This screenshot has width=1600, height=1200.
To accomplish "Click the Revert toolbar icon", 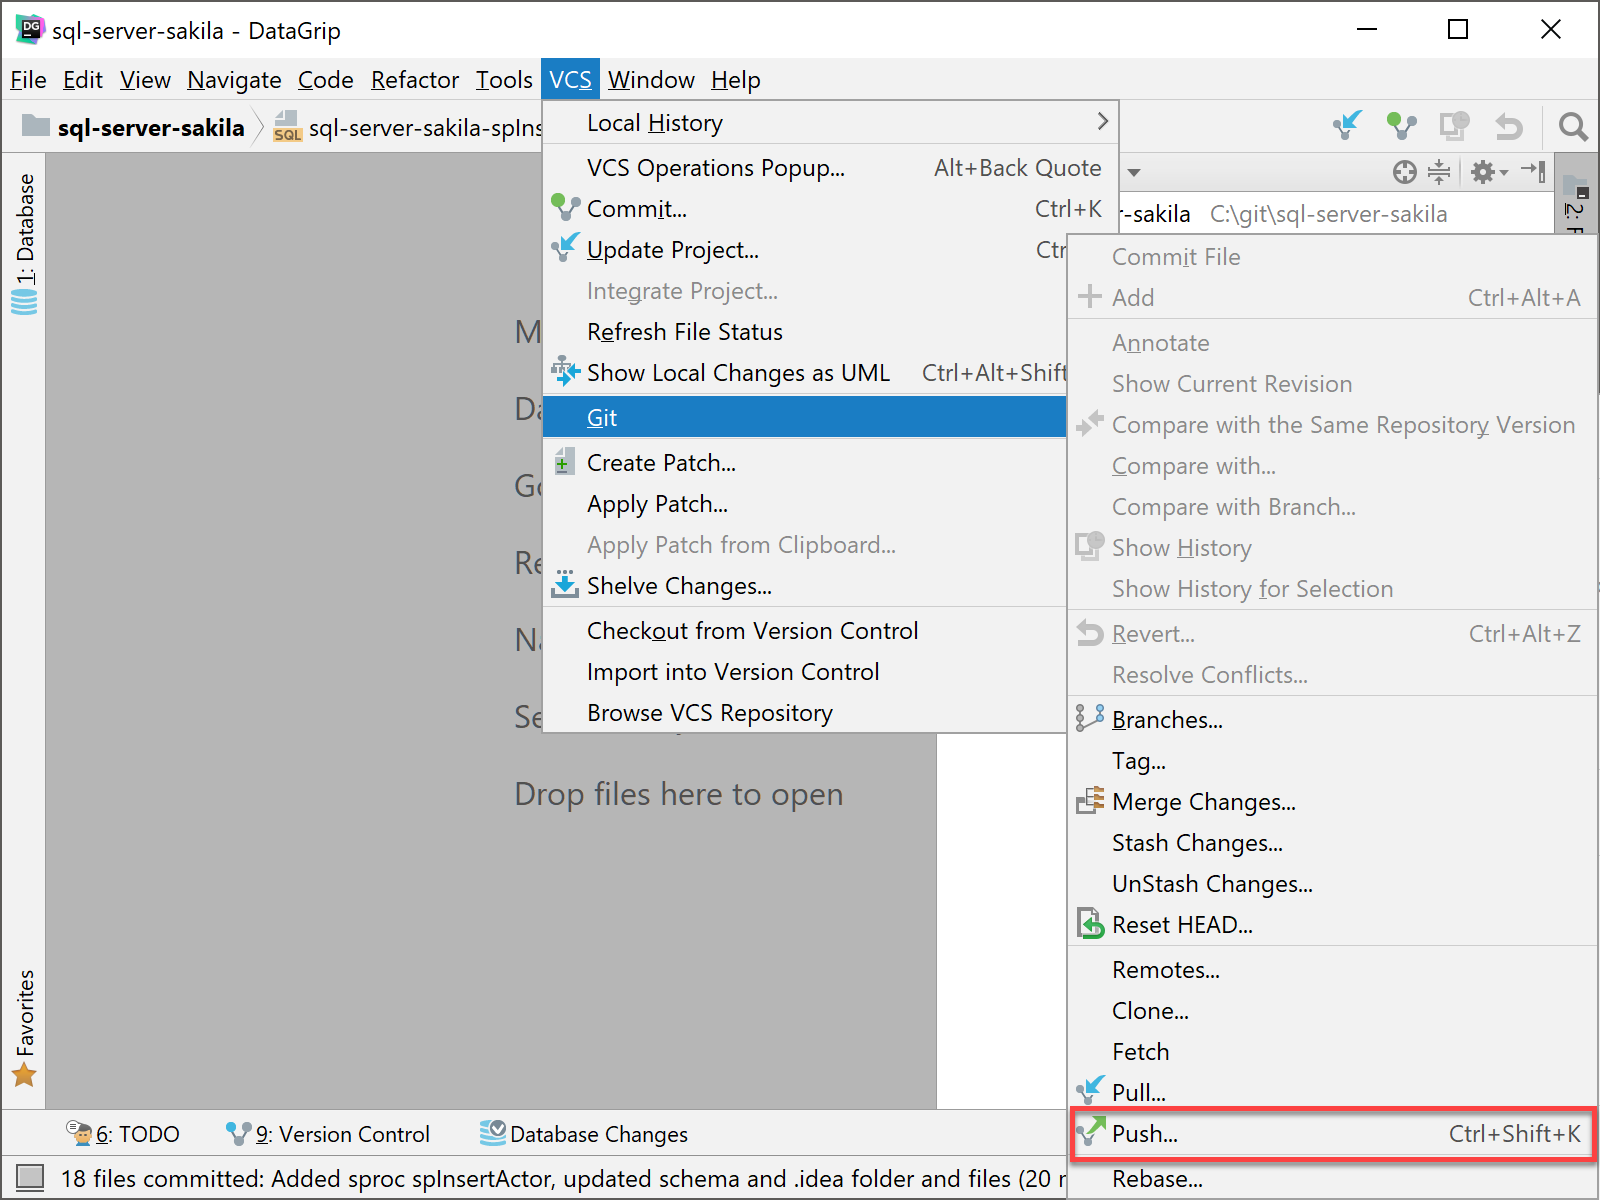I will point(1508,126).
